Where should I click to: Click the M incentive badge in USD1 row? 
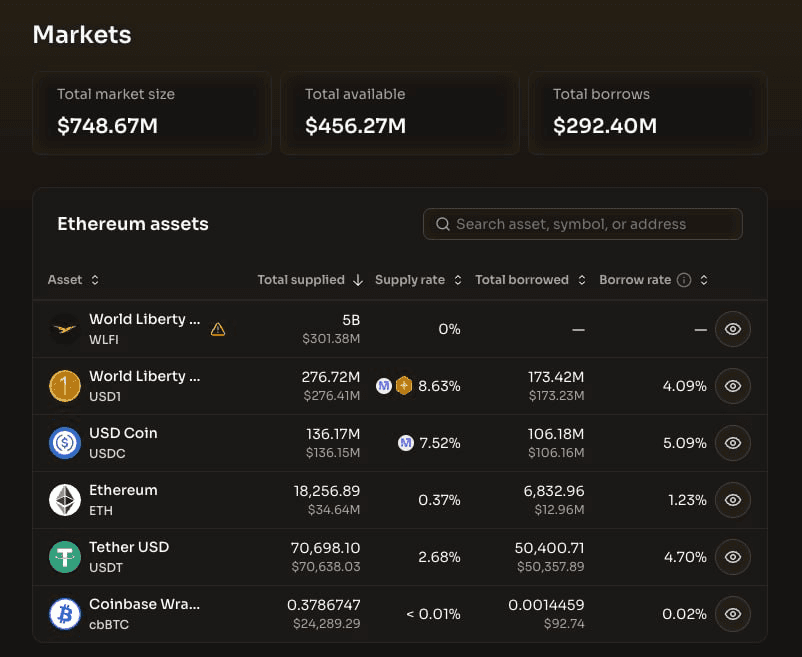pos(384,386)
